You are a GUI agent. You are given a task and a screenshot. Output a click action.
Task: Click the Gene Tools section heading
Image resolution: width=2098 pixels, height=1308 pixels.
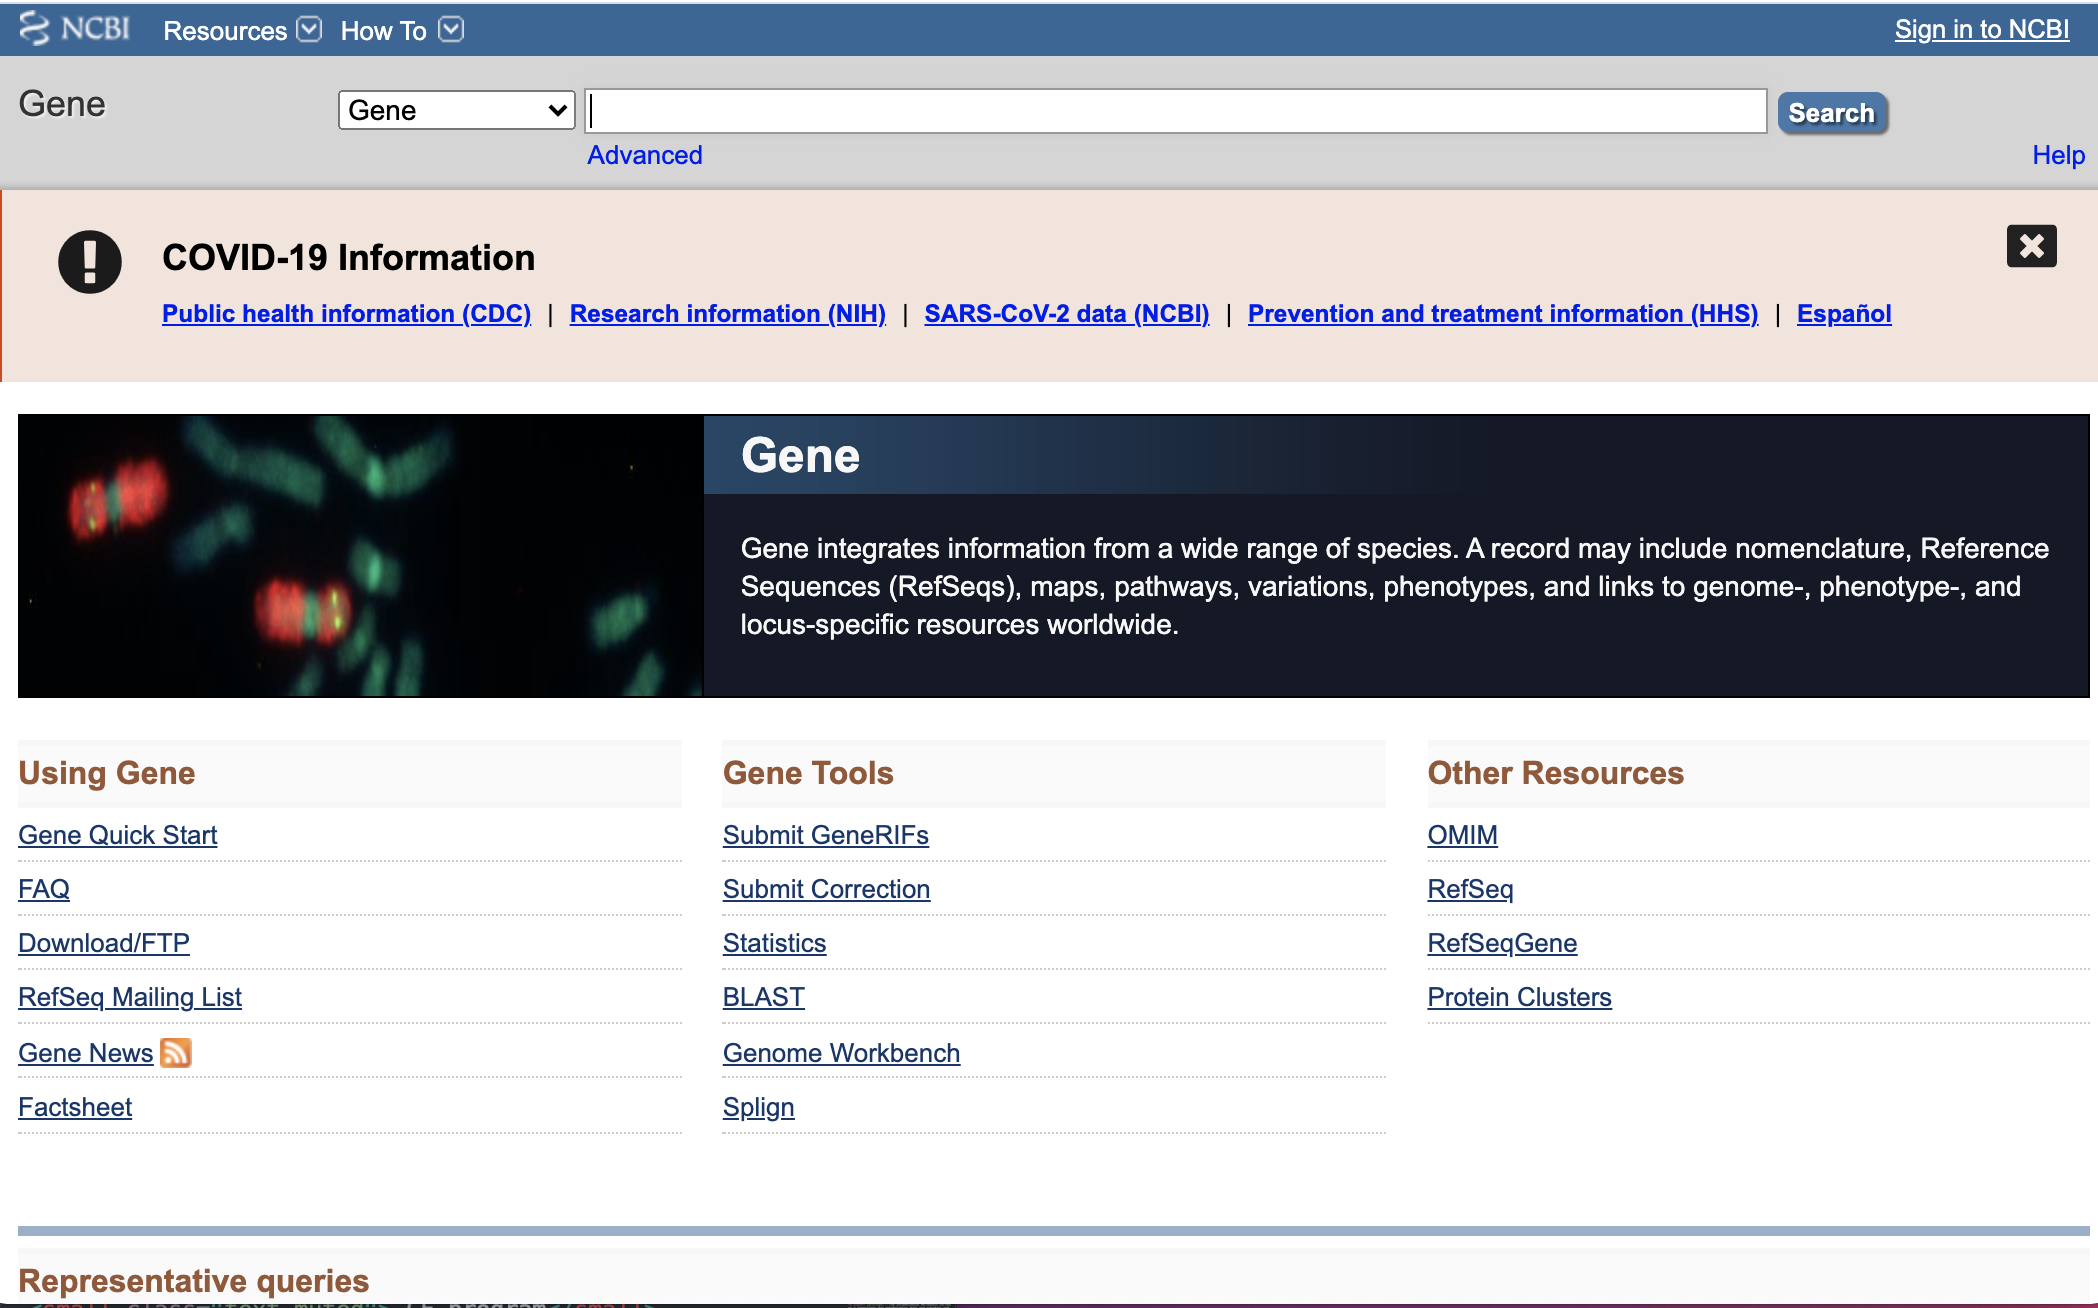[808, 773]
